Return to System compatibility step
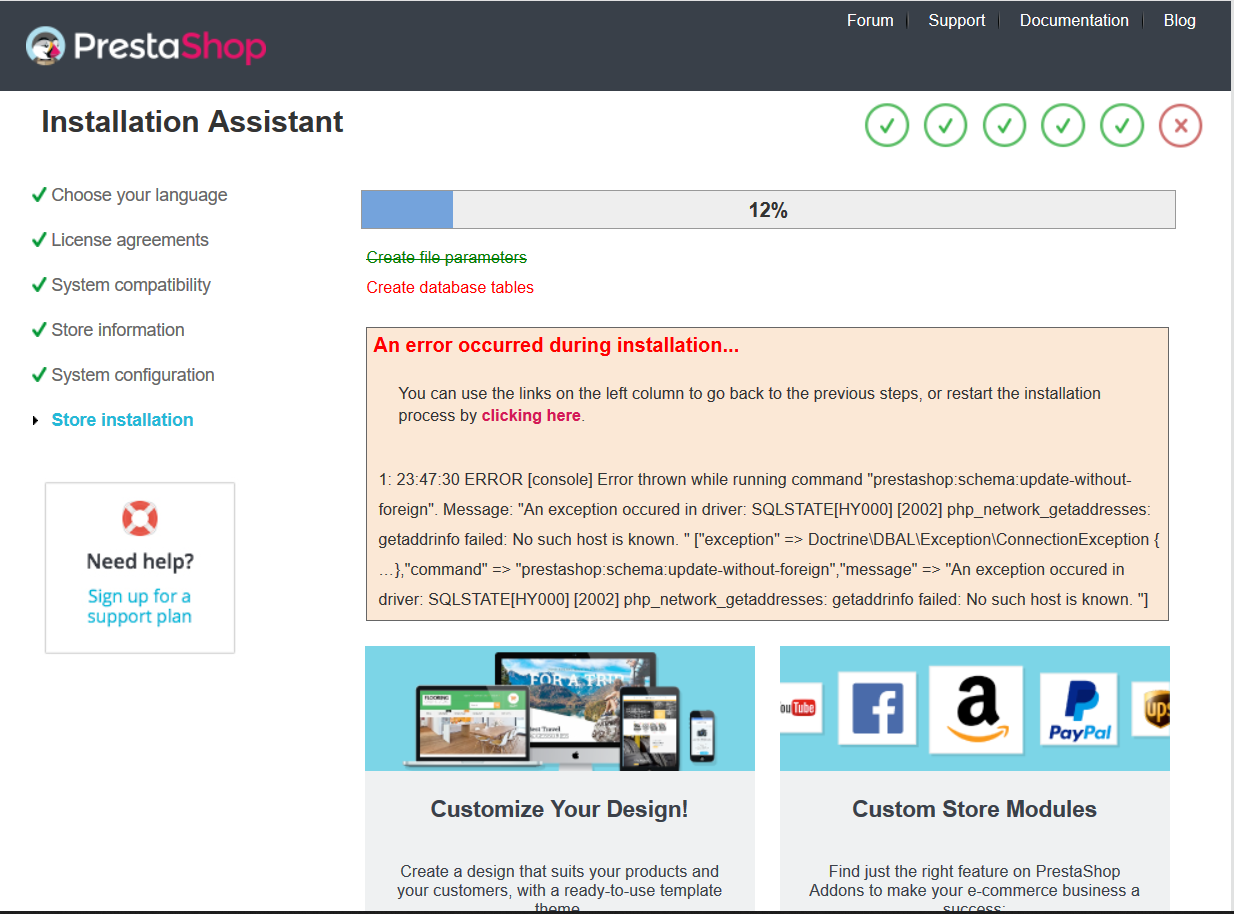The image size is (1234, 914). 131,285
